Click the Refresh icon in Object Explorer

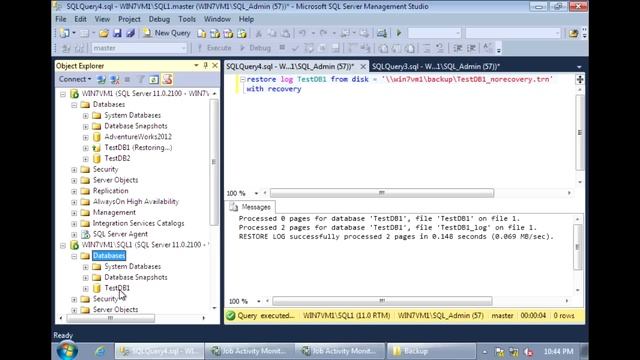[x=154, y=80]
